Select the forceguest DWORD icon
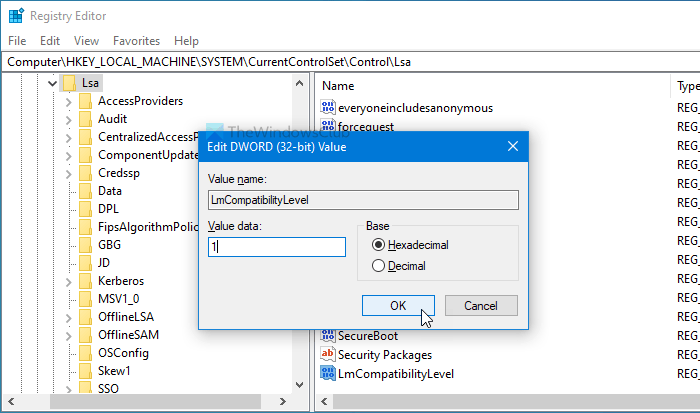 [328, 125]
